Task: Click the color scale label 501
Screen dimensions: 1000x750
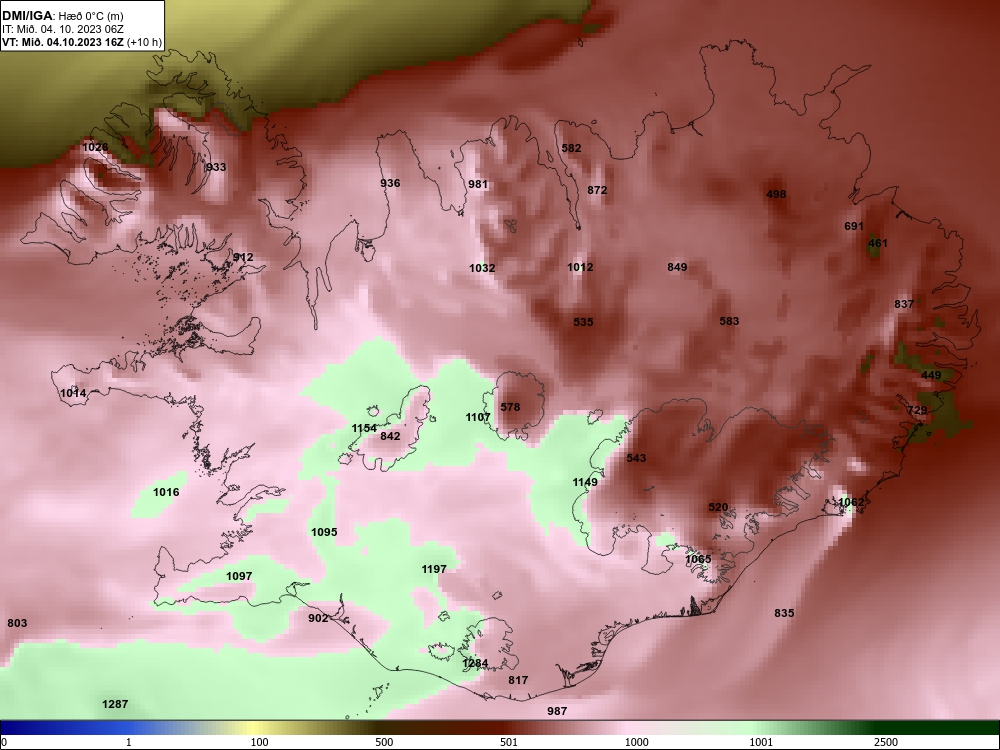Action: [x=509, y=742]
